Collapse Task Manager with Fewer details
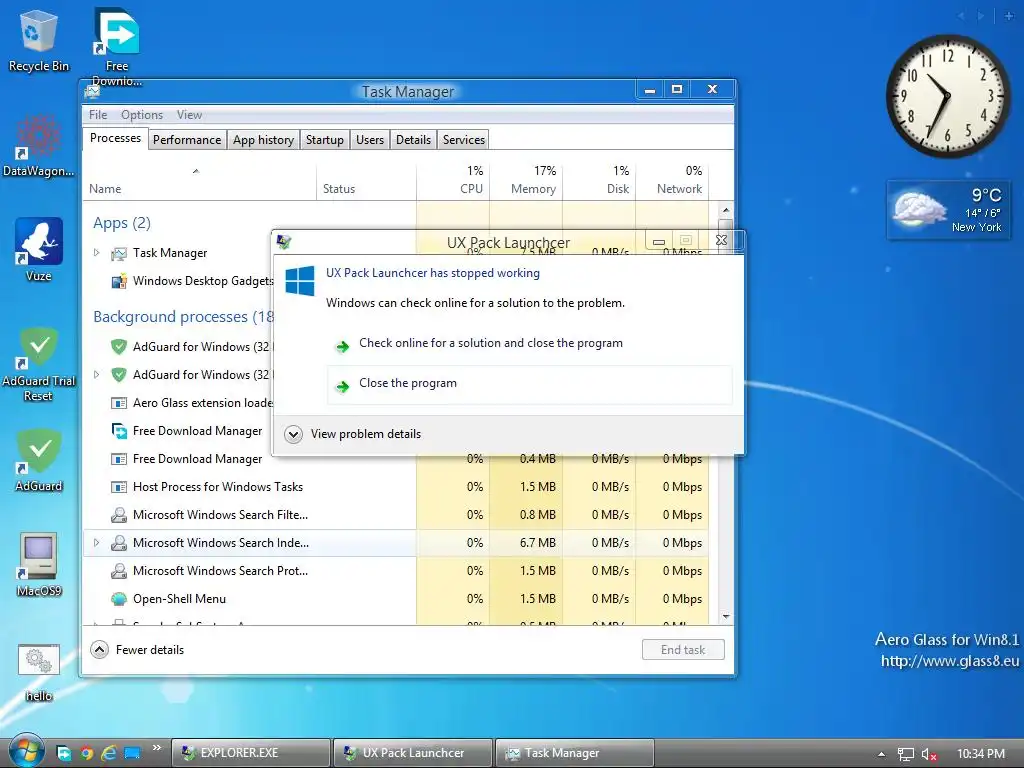1024x768 pixels. (138, 650)
